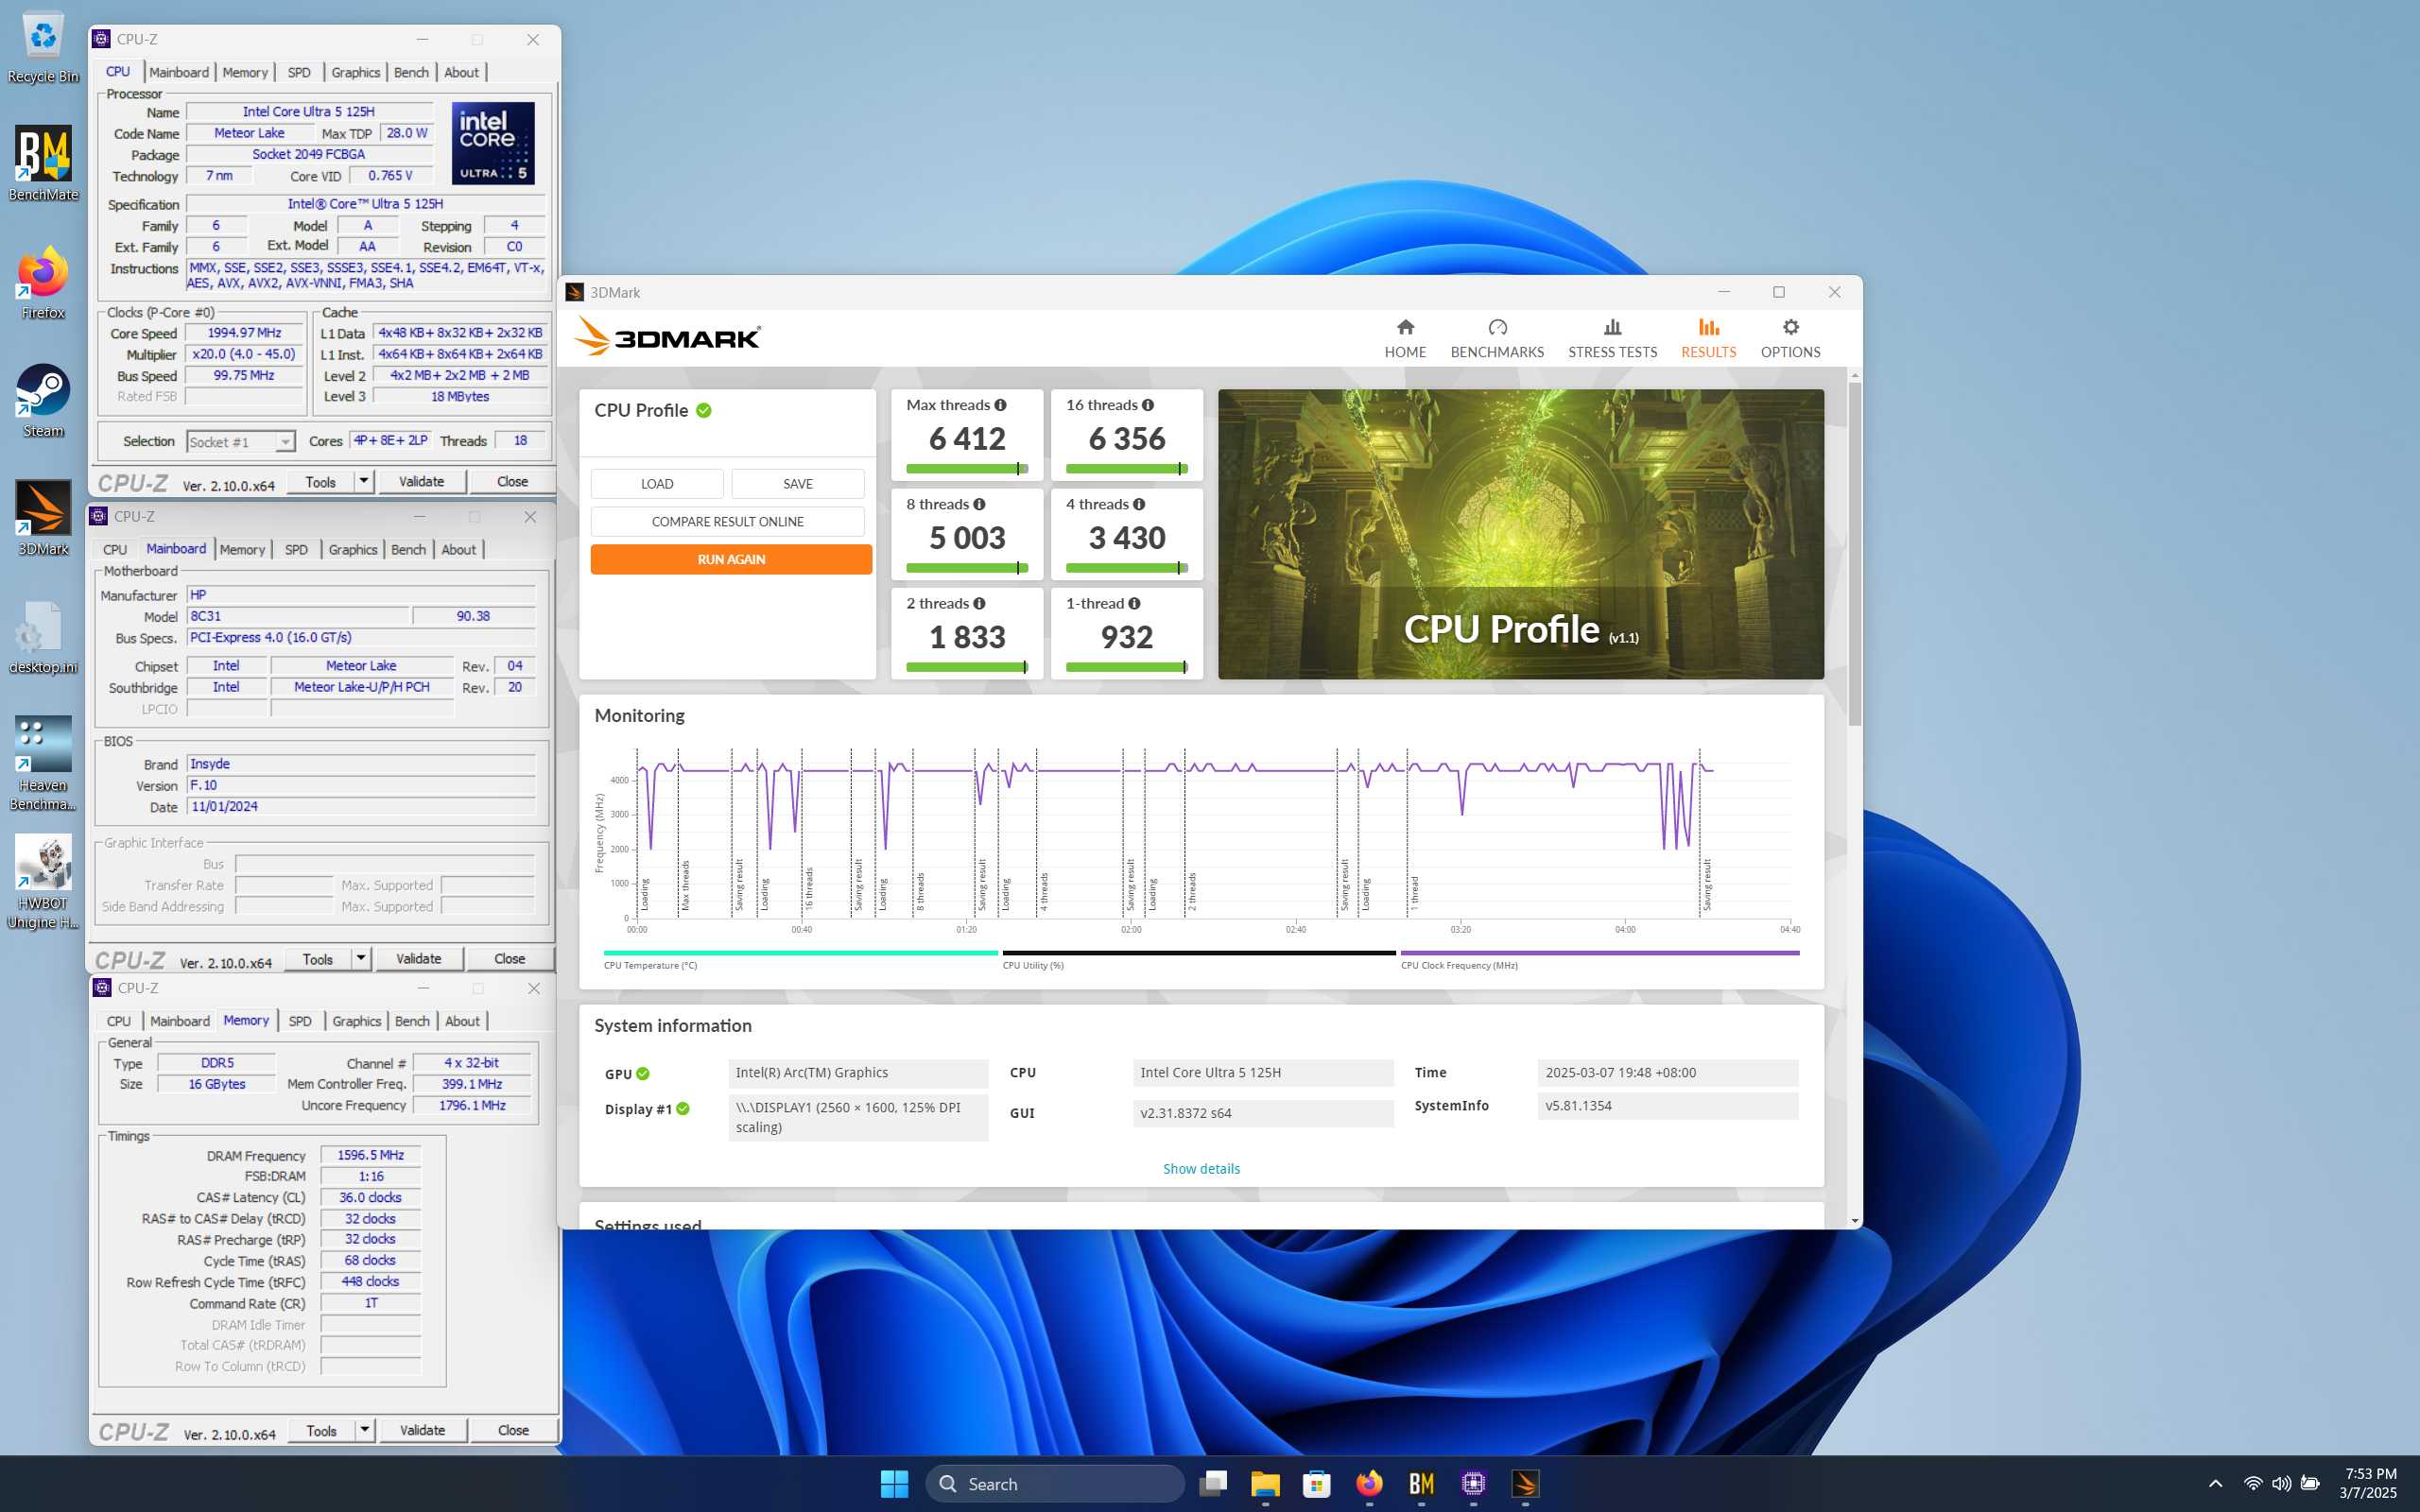
Task: Open Firefox desktop shortcut
Action: point(43,283)
